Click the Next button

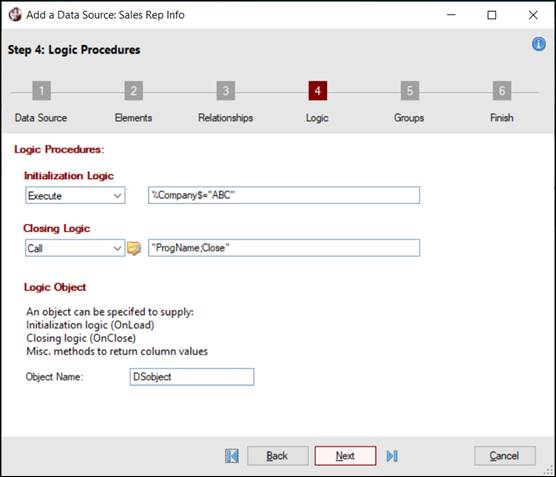345,456
